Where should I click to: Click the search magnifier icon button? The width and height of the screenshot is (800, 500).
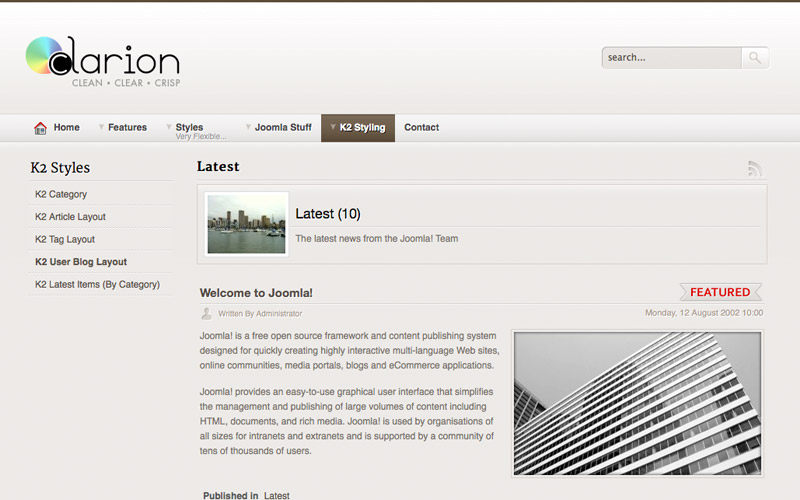click(x=755, y=58)
